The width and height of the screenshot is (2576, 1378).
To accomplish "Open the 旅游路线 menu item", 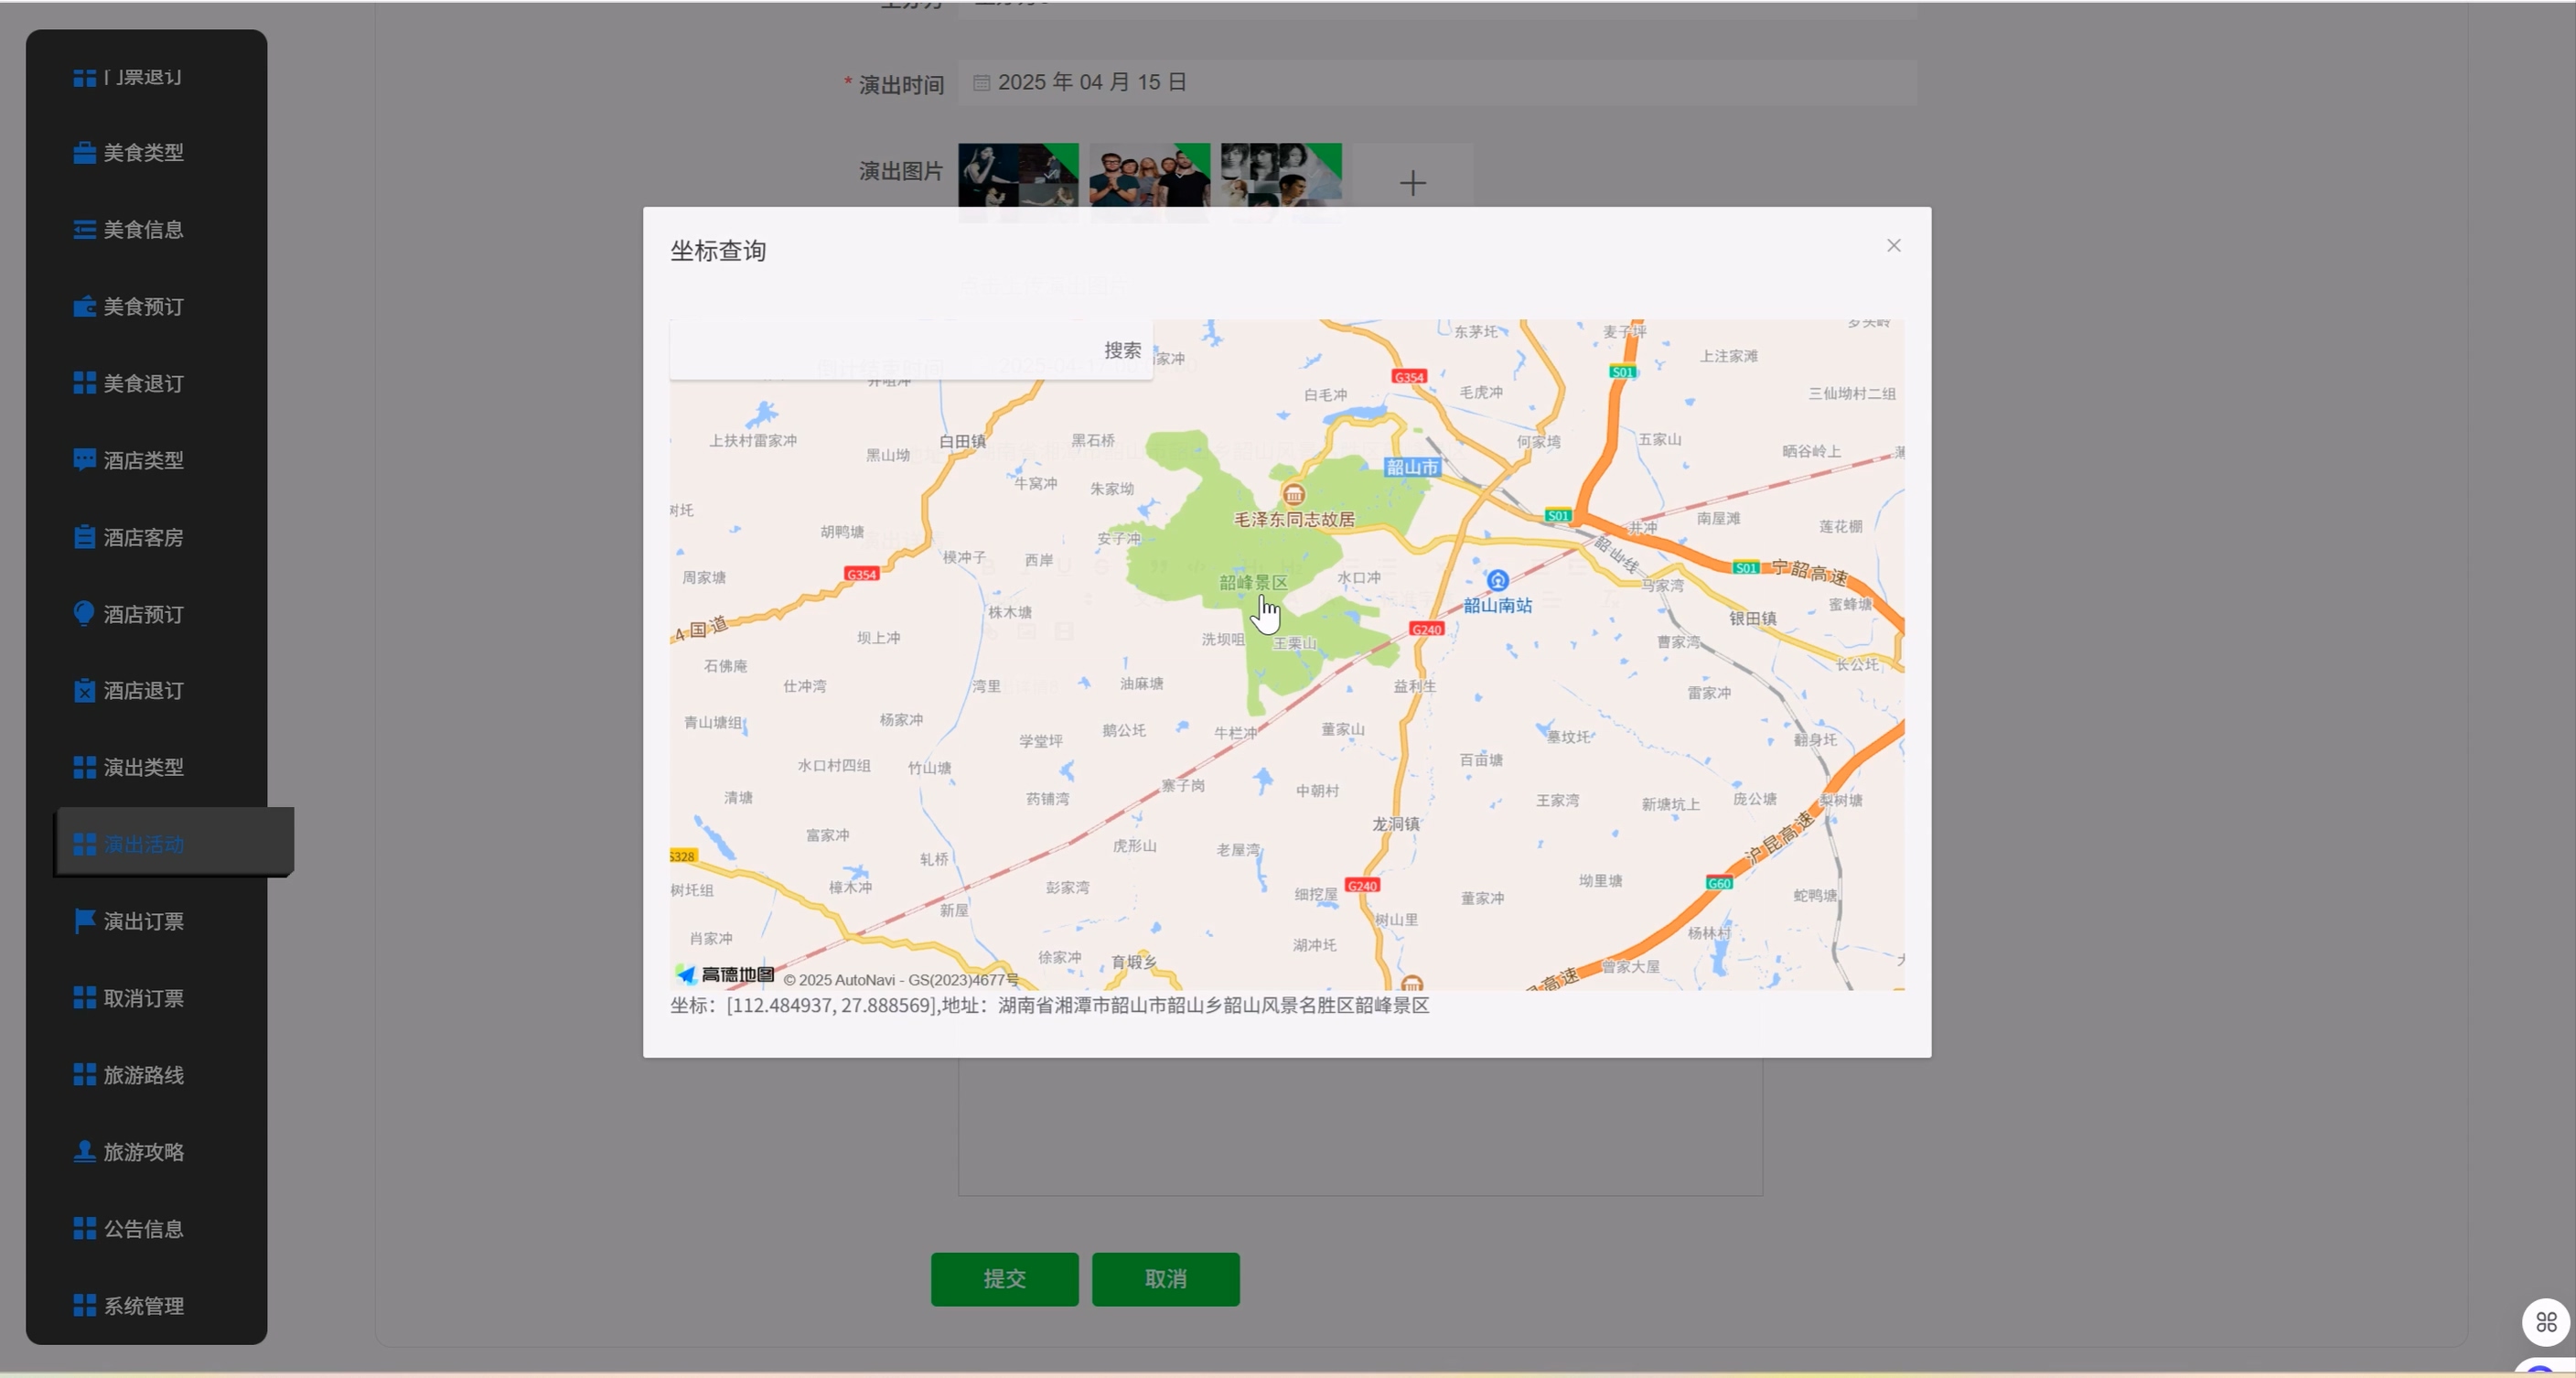I will click(x=143, y=1075).
